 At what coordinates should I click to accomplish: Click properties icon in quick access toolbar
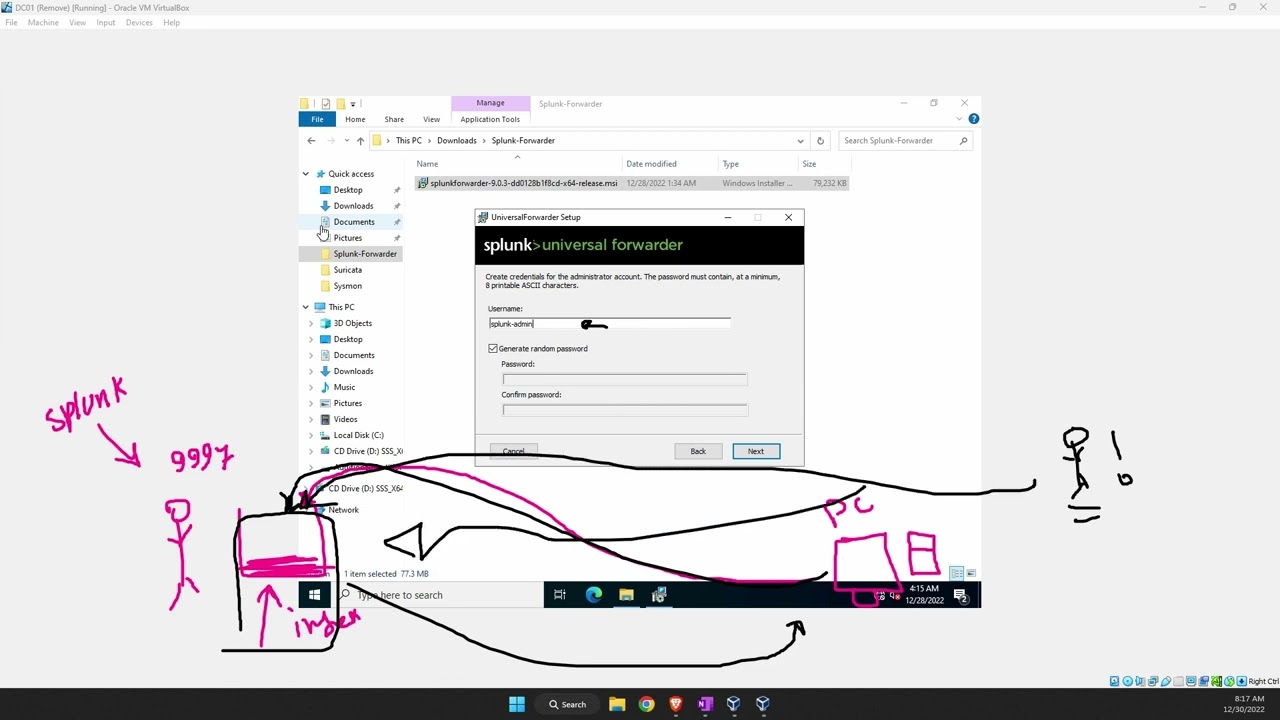tap(325, 103)
